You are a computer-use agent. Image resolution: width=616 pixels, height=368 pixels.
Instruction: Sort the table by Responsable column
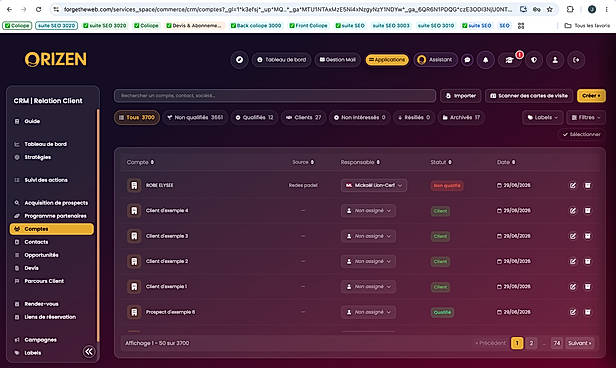click(x=360, y=162)
